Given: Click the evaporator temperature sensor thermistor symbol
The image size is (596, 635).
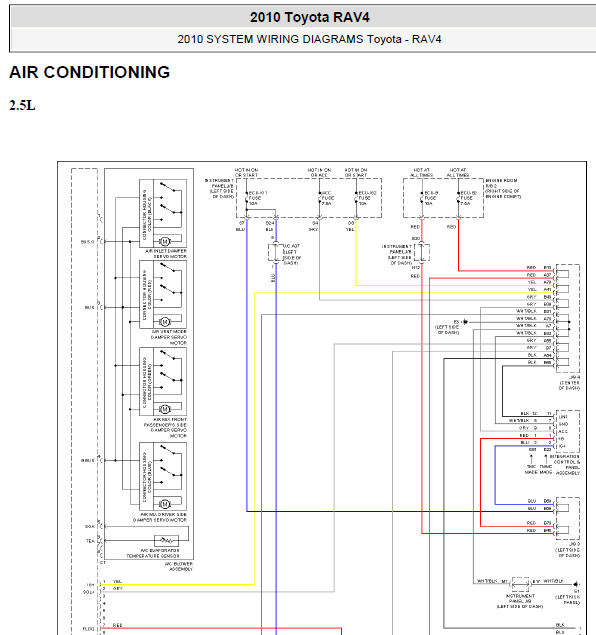Looking at the screenshot, I should (x=166, y=540).
